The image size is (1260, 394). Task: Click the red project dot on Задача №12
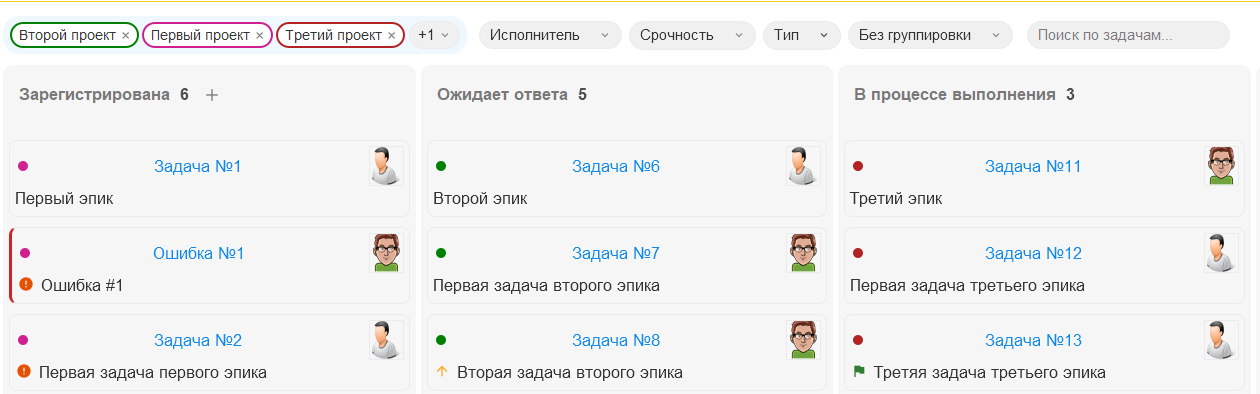[x=858, y=253]
